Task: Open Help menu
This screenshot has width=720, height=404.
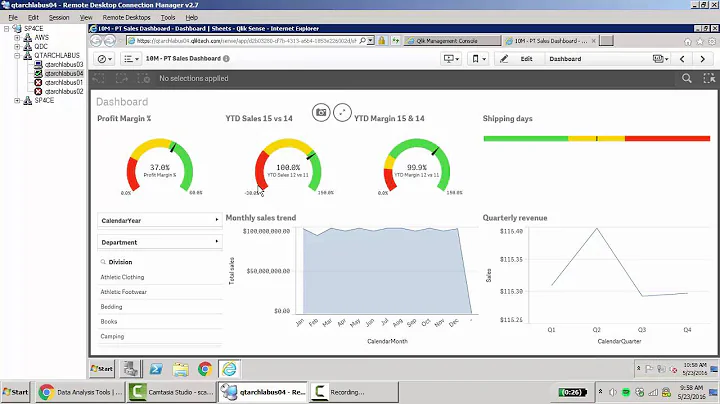Action: click(x=191, y=17)
